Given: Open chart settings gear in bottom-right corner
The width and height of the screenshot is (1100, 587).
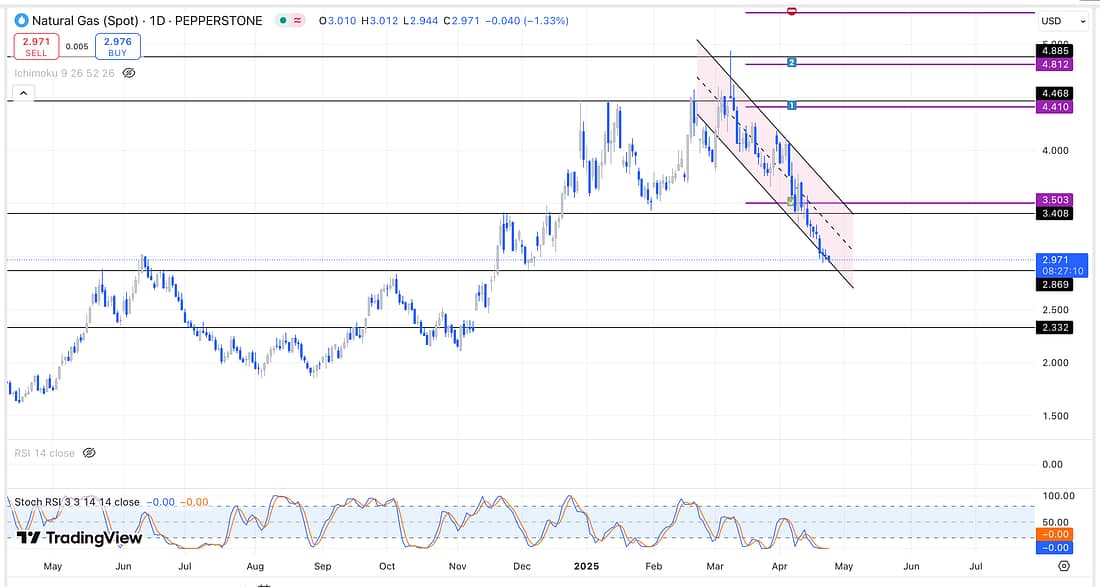Looking at the screenshot, I should 1063,565.
